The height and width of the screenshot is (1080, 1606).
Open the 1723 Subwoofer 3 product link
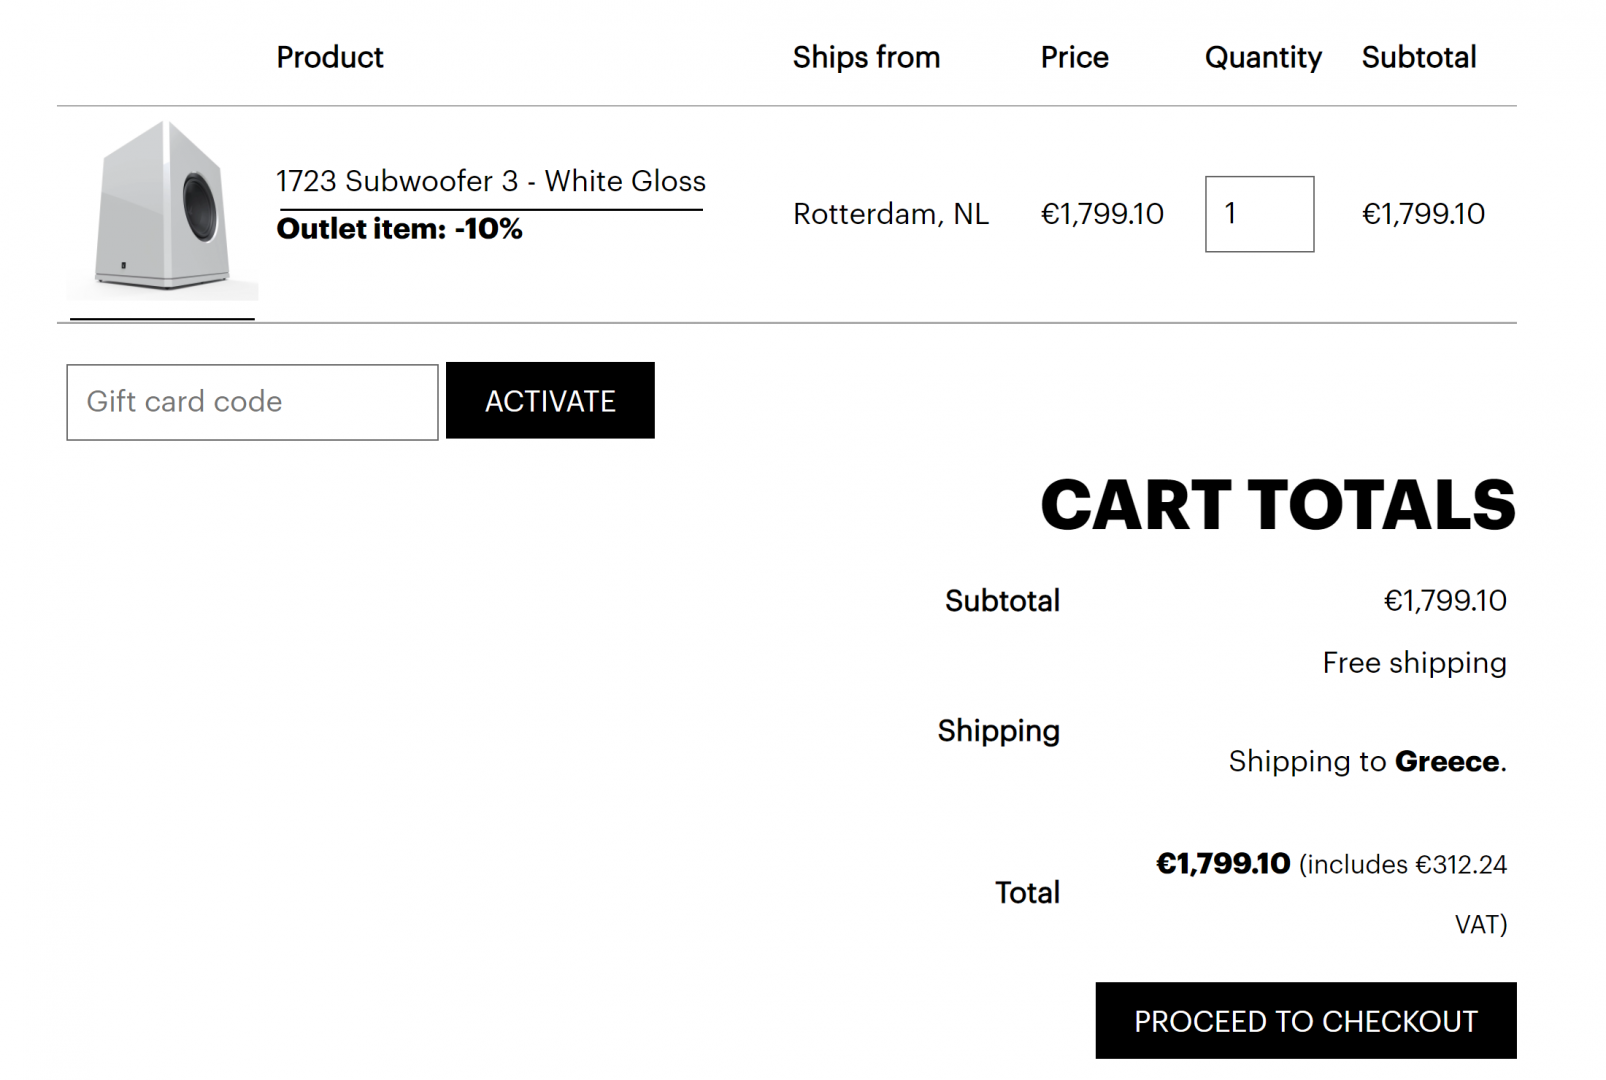point(490,181)
